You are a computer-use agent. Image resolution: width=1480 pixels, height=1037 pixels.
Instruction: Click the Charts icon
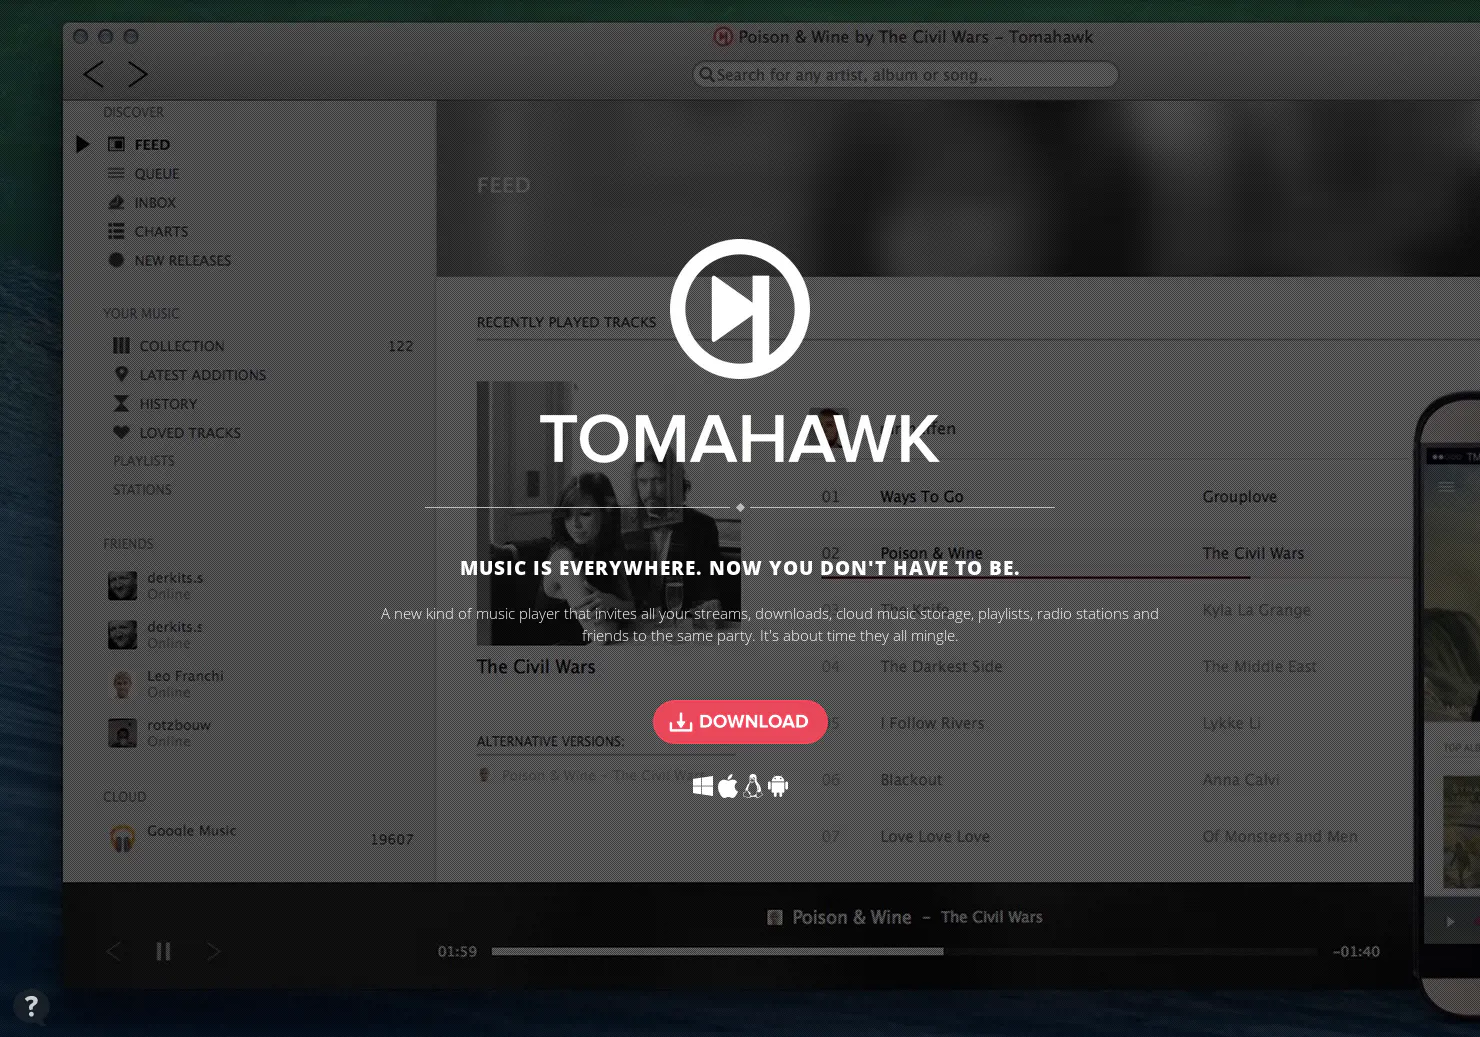[117, 232]
